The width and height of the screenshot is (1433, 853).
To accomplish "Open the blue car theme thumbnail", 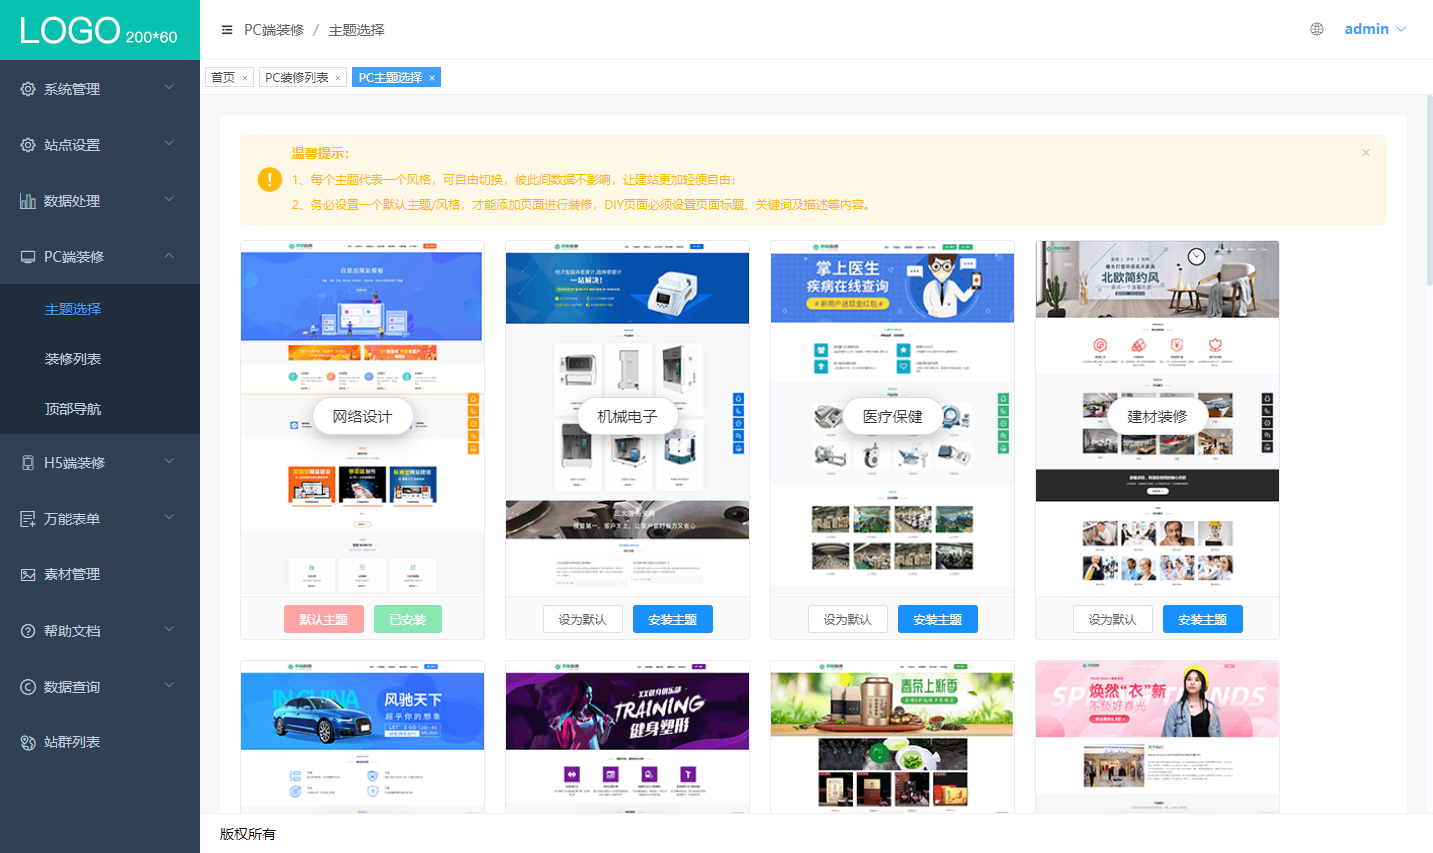I will pyautogui.click(x=363, y=737).
